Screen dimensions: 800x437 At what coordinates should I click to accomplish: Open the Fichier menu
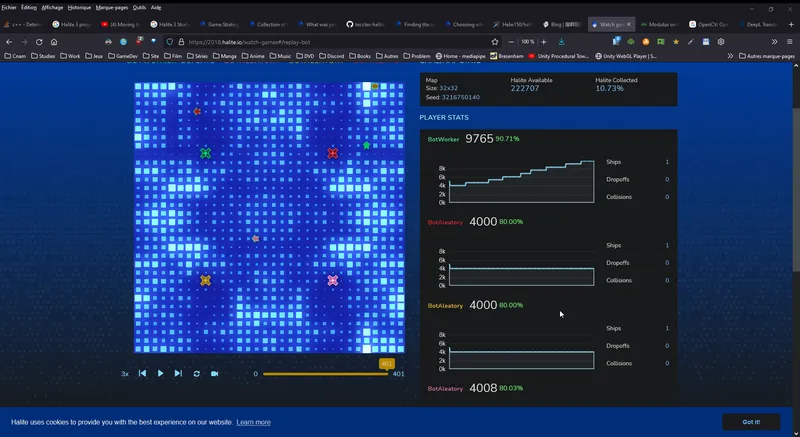pyautogui.click(x=9, y=8)
